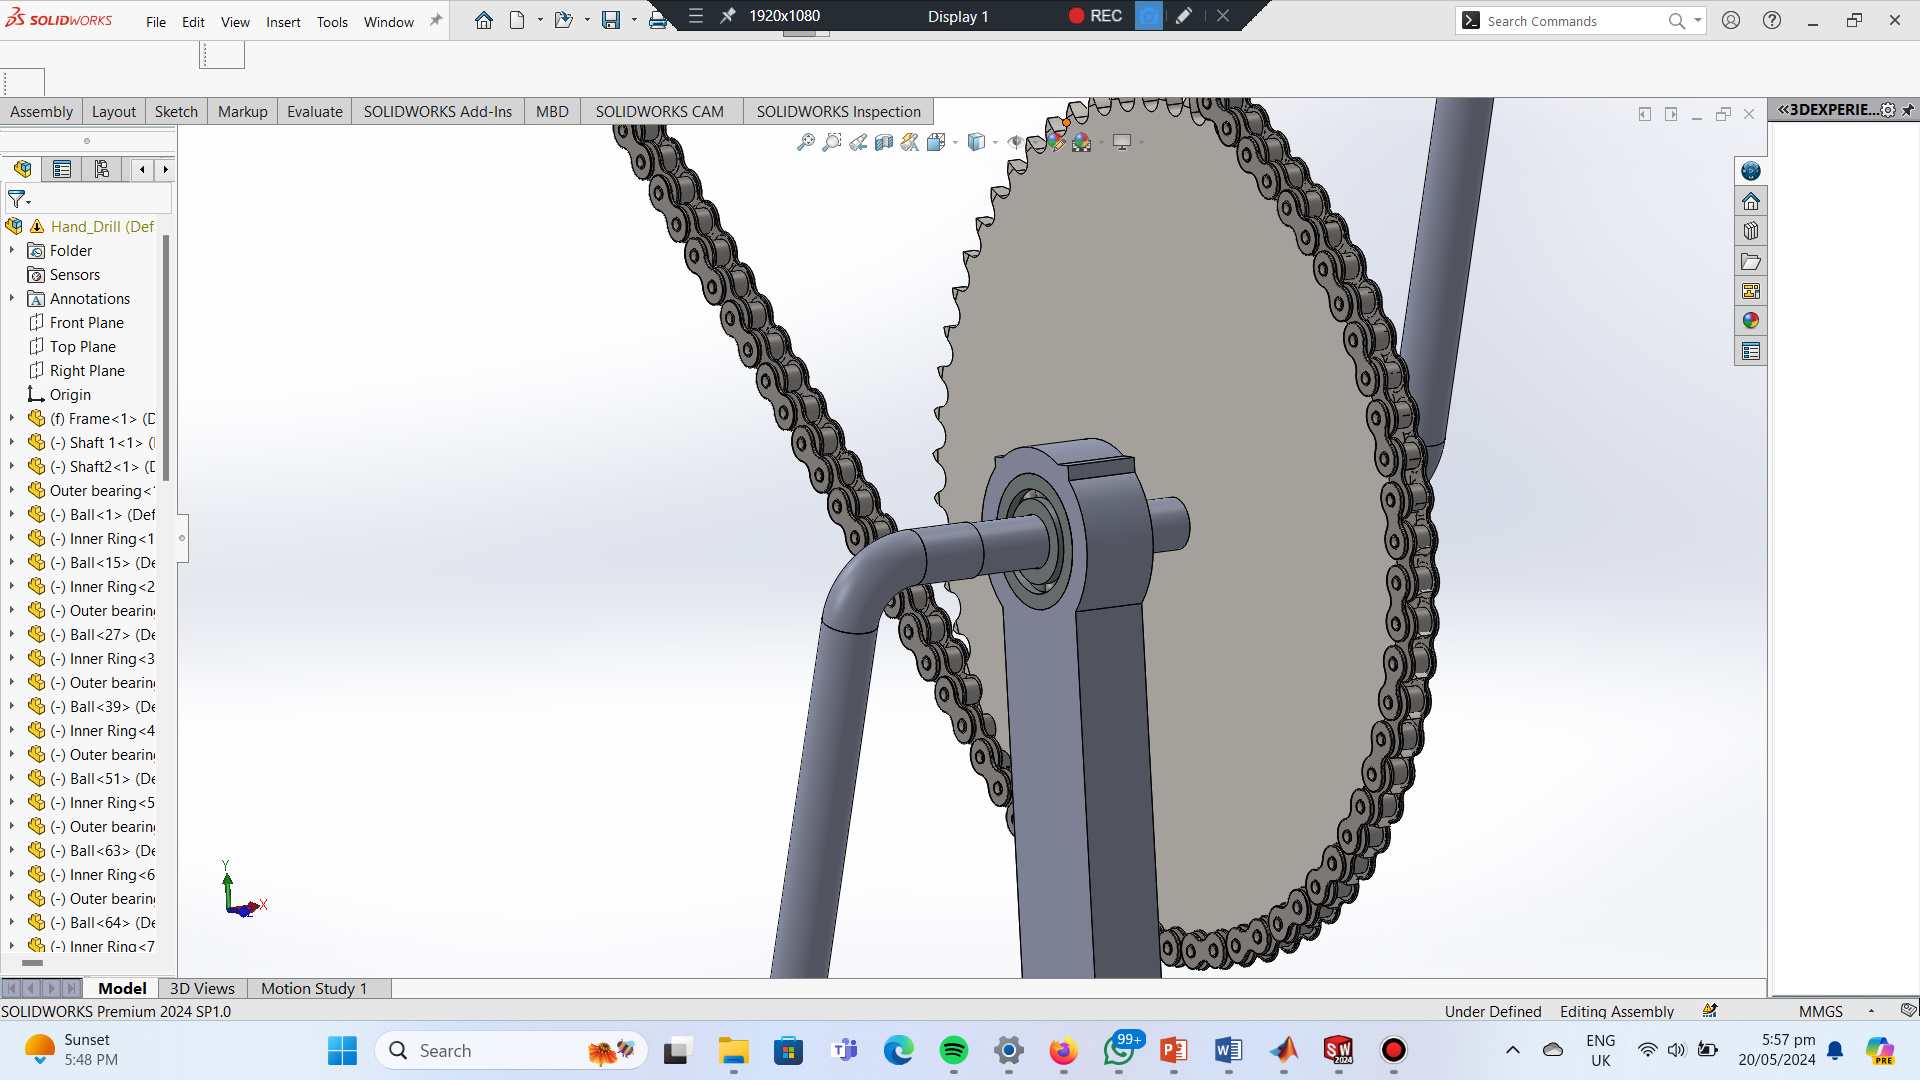Image resolution: width=1920 pixels, height=1080 pixels.
Task: Open the Design Library pane icon
Action: tap(1750, 231)
